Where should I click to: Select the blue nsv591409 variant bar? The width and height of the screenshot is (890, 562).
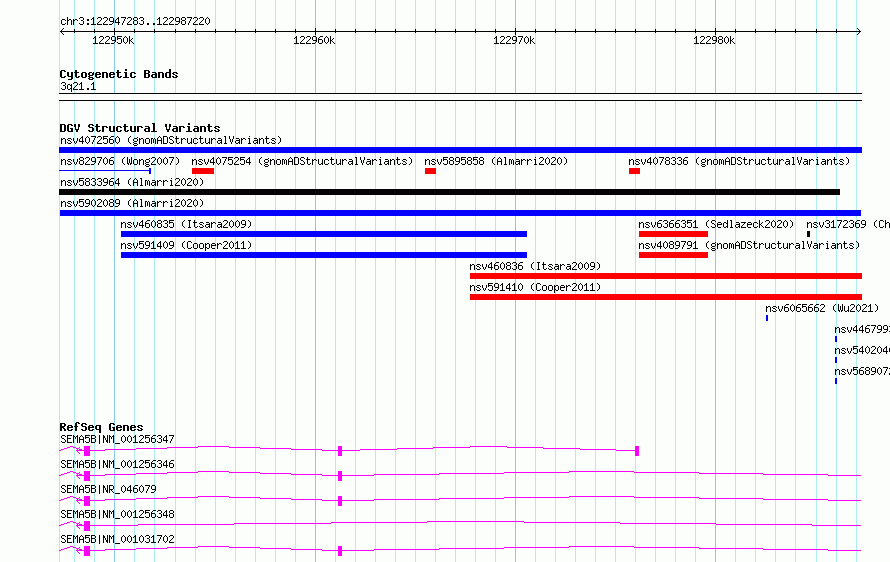coord(324,255)
